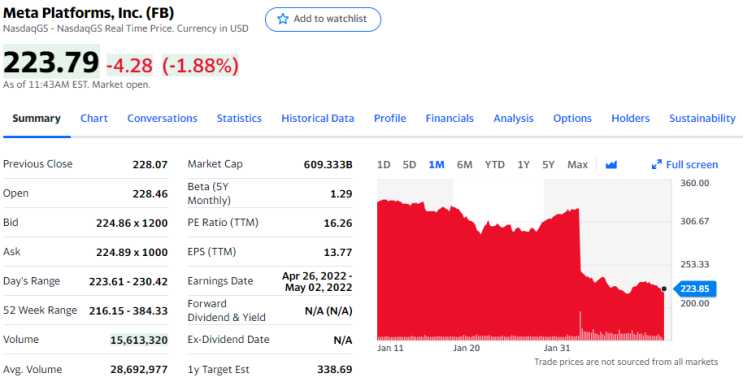Open the Chart tab

pos(94,118)
